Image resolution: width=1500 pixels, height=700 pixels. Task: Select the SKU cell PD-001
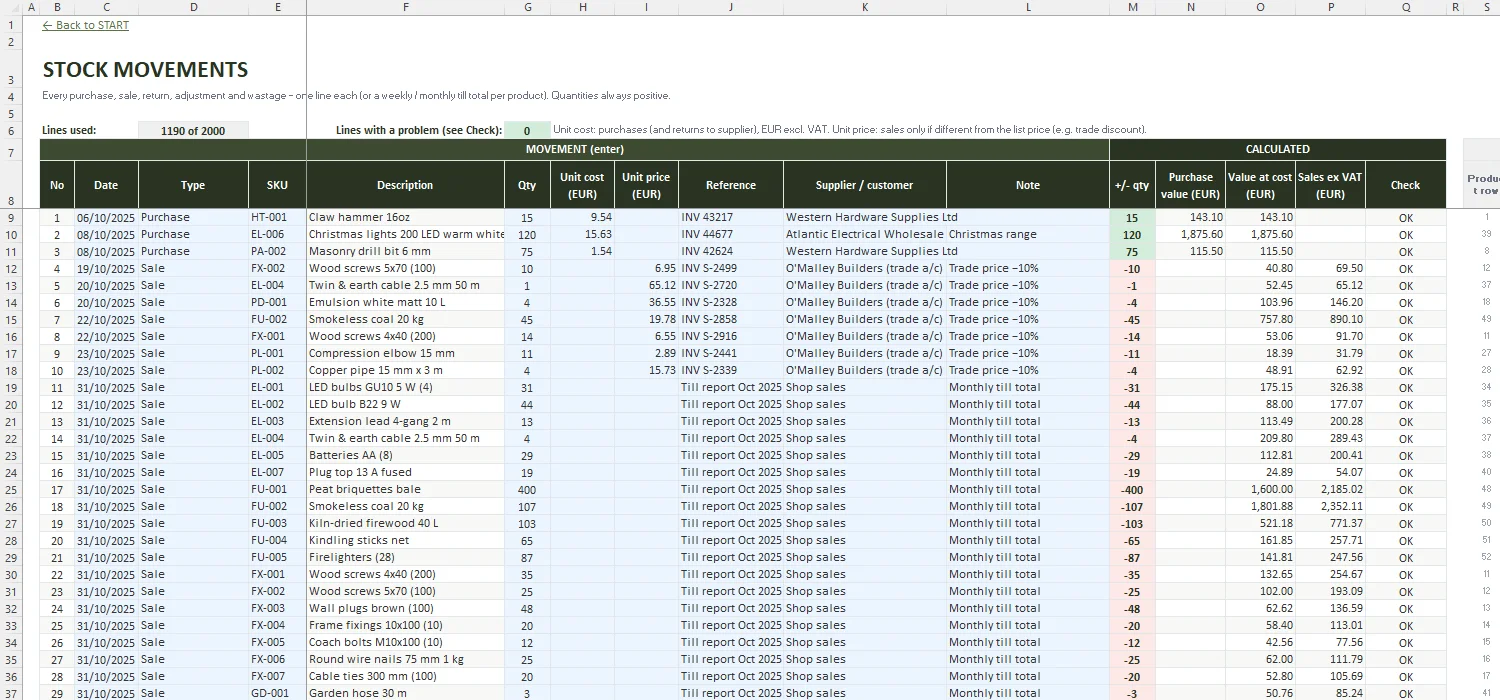click(x=277, y=302)
